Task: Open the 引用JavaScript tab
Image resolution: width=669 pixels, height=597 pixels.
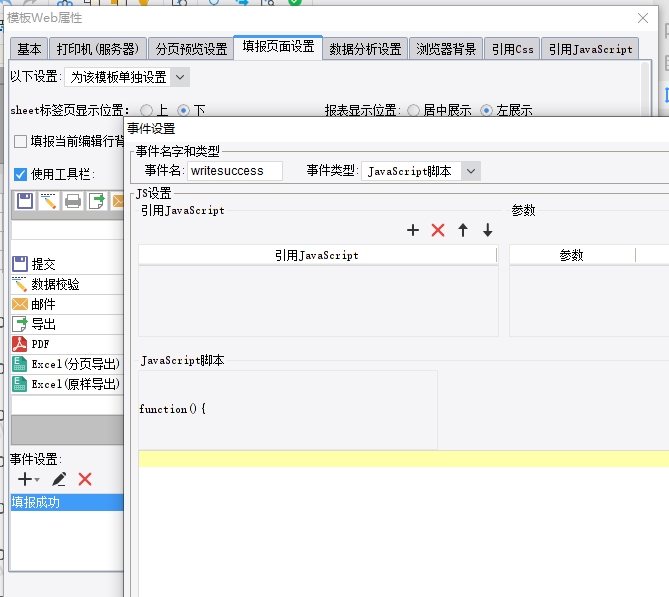Action: (590, 49)
